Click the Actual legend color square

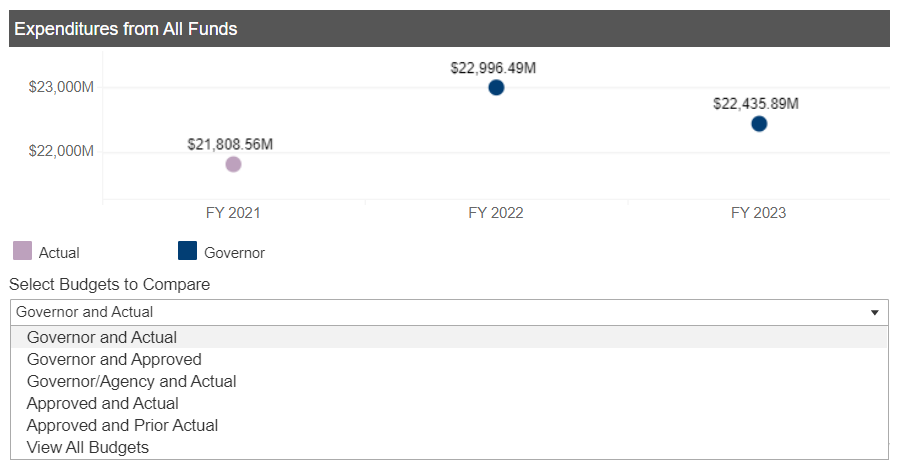point(22,251)
